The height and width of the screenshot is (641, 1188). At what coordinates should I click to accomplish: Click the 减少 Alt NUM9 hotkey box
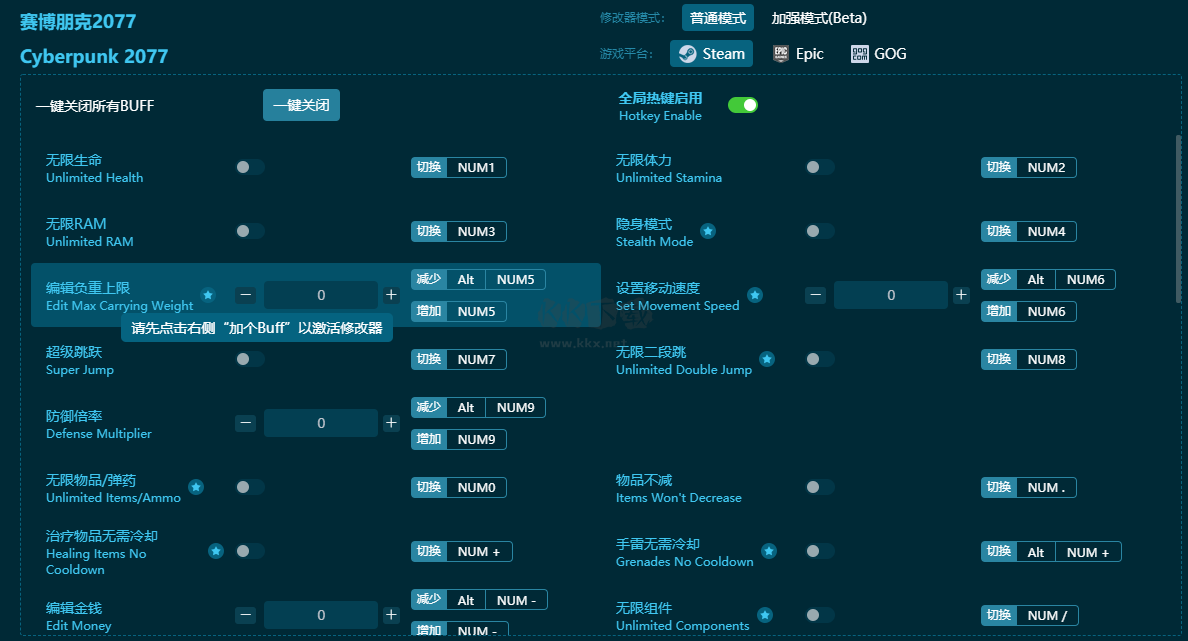(478, 408)
